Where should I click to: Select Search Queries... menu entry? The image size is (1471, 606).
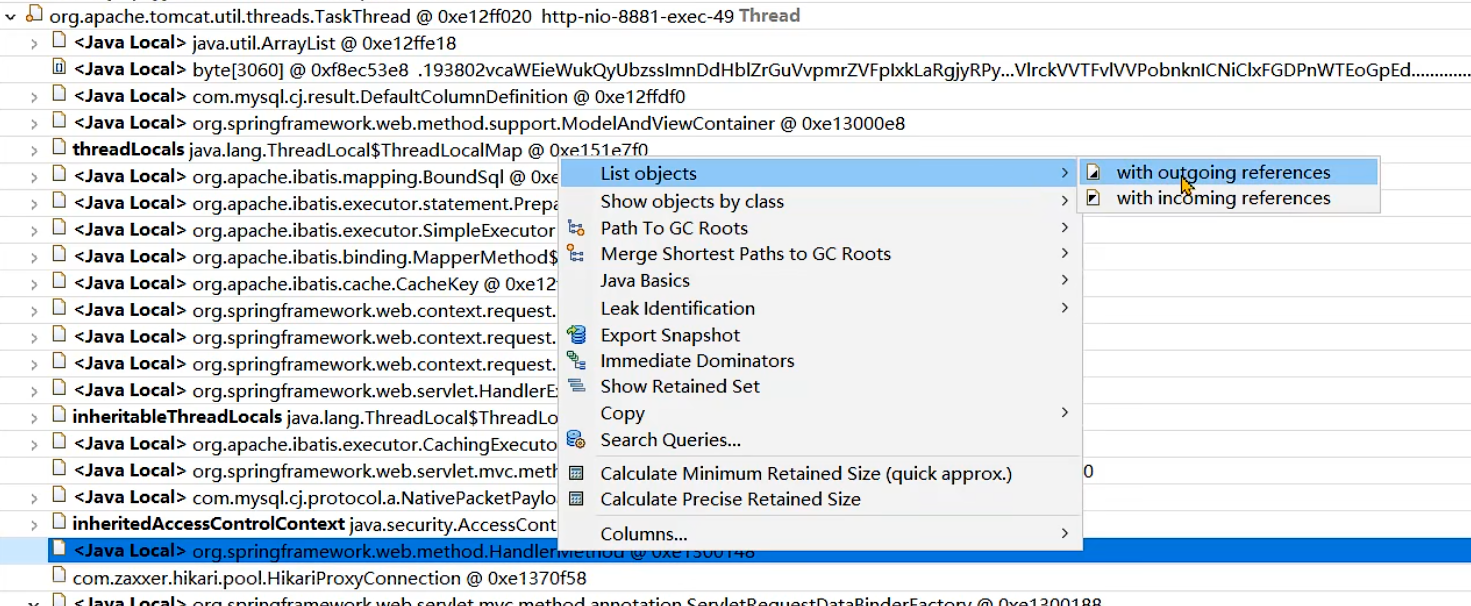819,440
